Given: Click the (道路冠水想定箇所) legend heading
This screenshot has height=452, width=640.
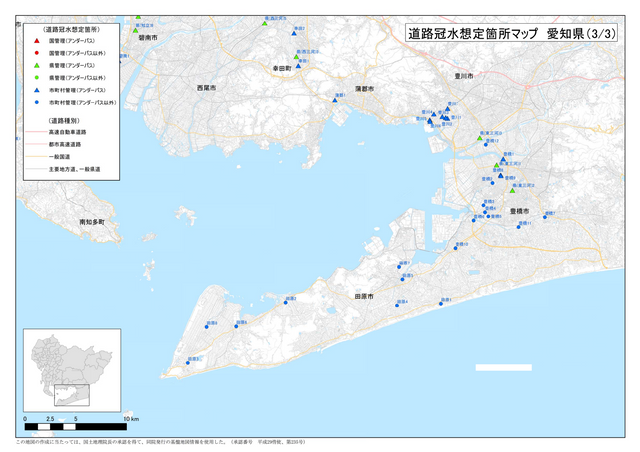Looking at the screenshot, I should (71, 29).
